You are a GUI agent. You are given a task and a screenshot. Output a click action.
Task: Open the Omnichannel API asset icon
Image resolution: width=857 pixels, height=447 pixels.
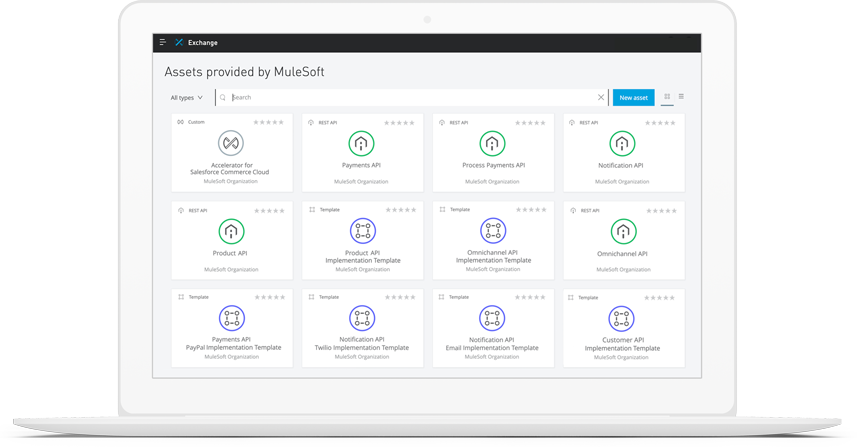[x=623, y=232]
